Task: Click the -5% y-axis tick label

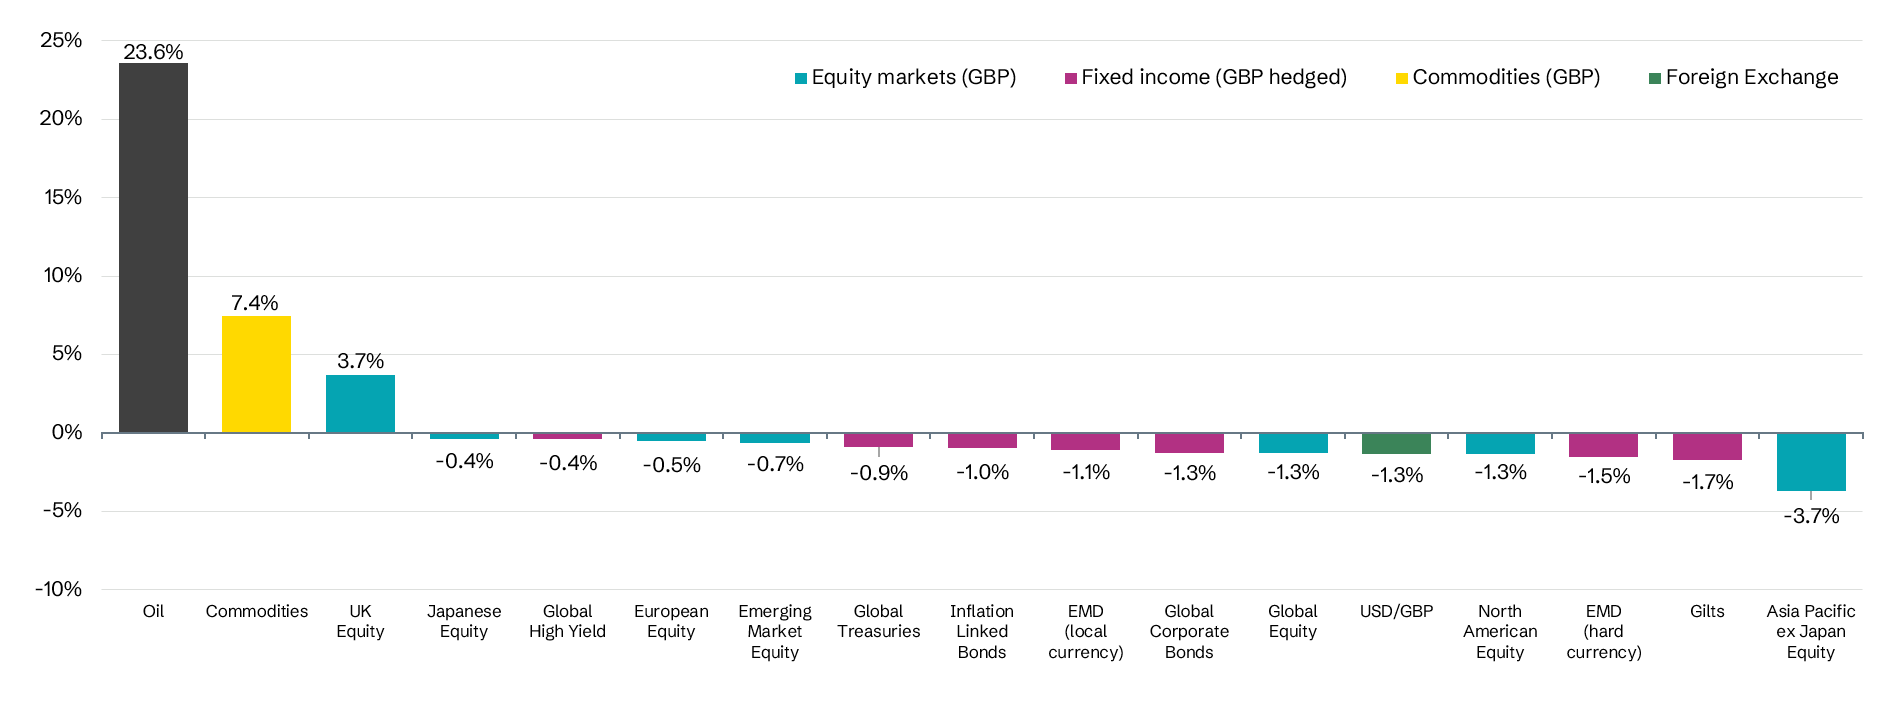Action: click(x=63, y=510)
